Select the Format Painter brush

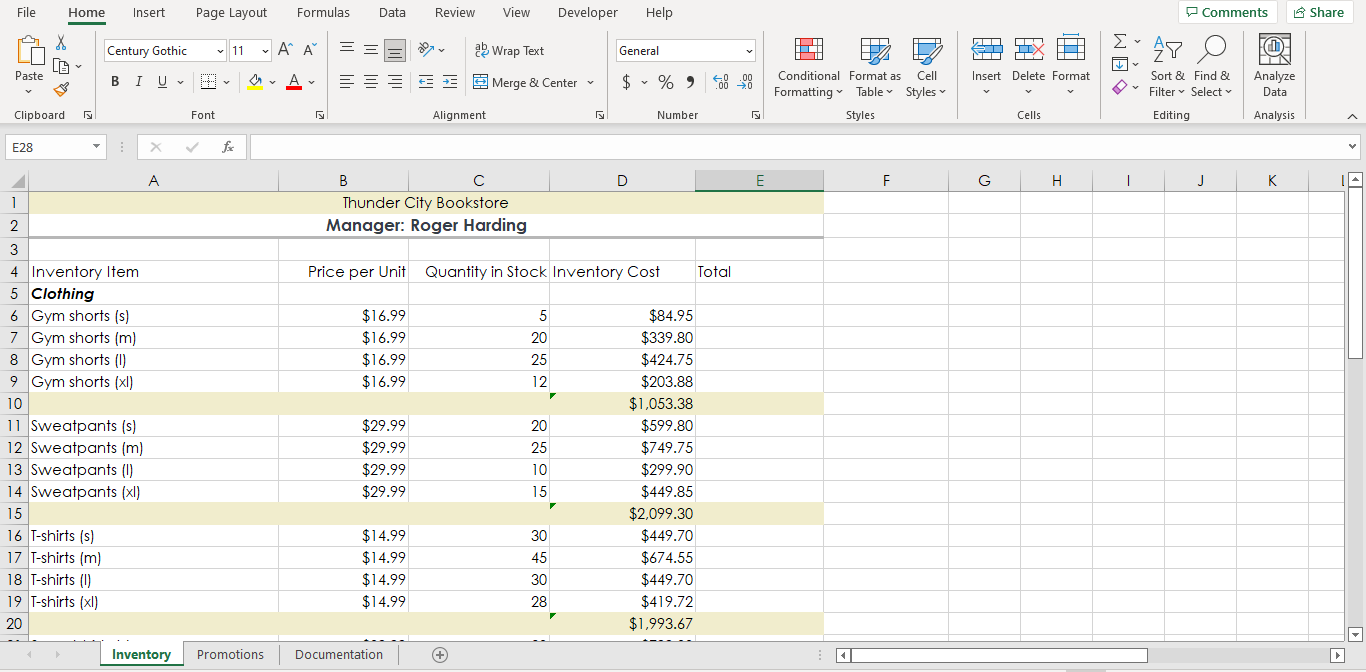(61, 89)
